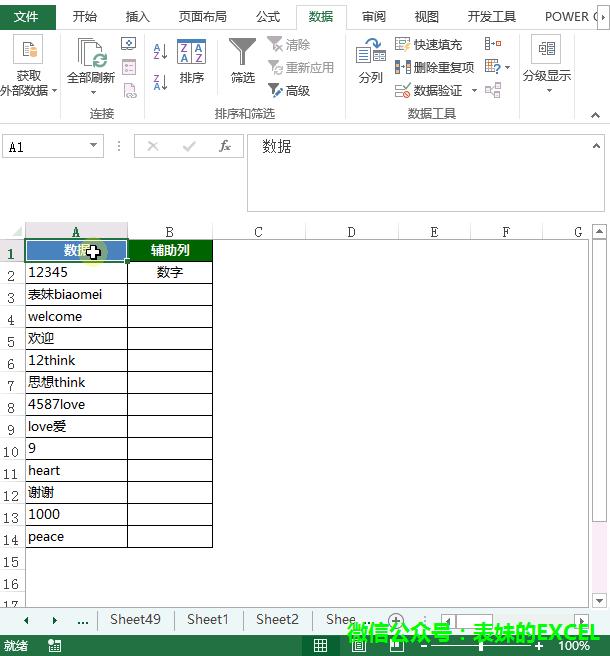Click zoom in plus button
The image size is (610, 656).
pyautogui.click(x=539, y=646)
